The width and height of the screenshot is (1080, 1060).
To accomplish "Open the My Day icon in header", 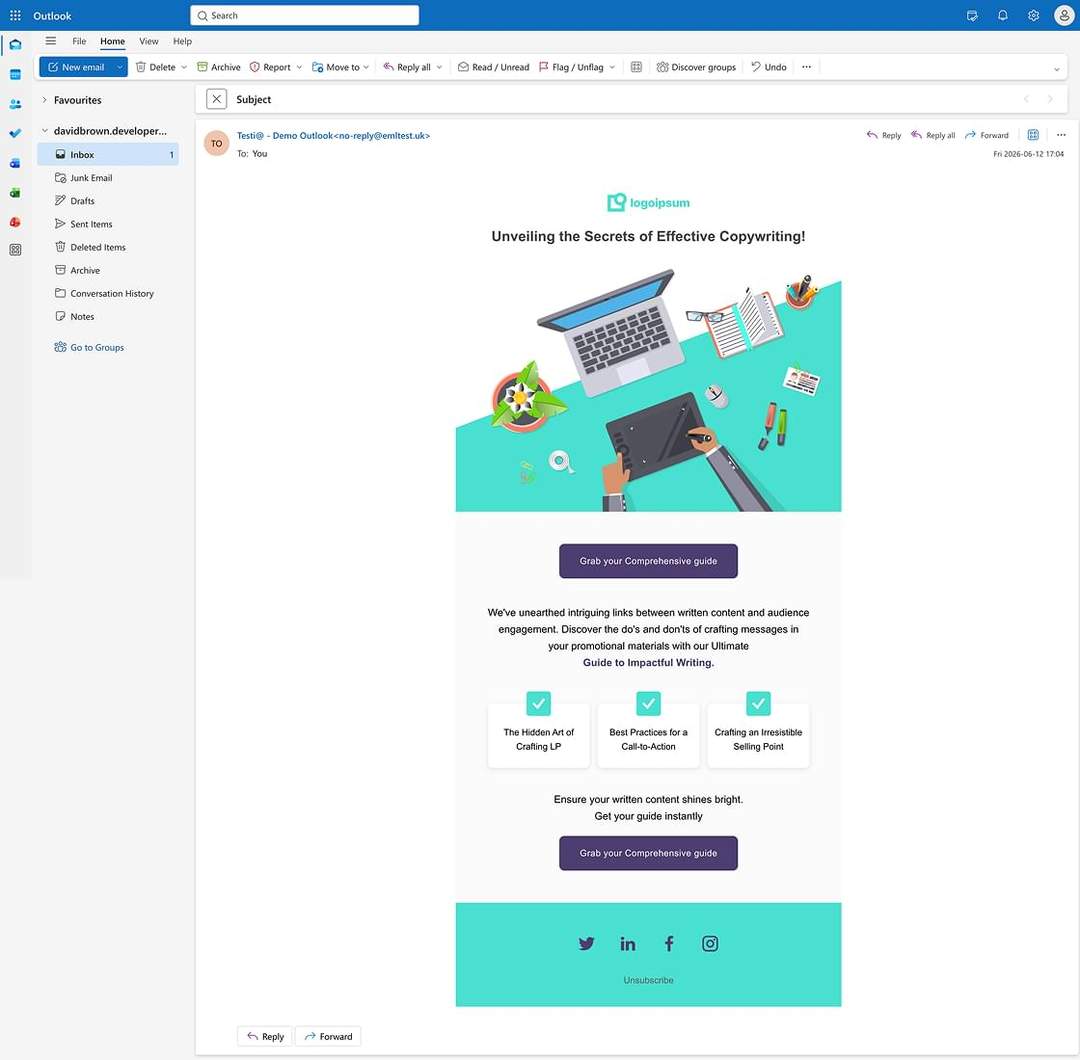I will pos(972,15).
